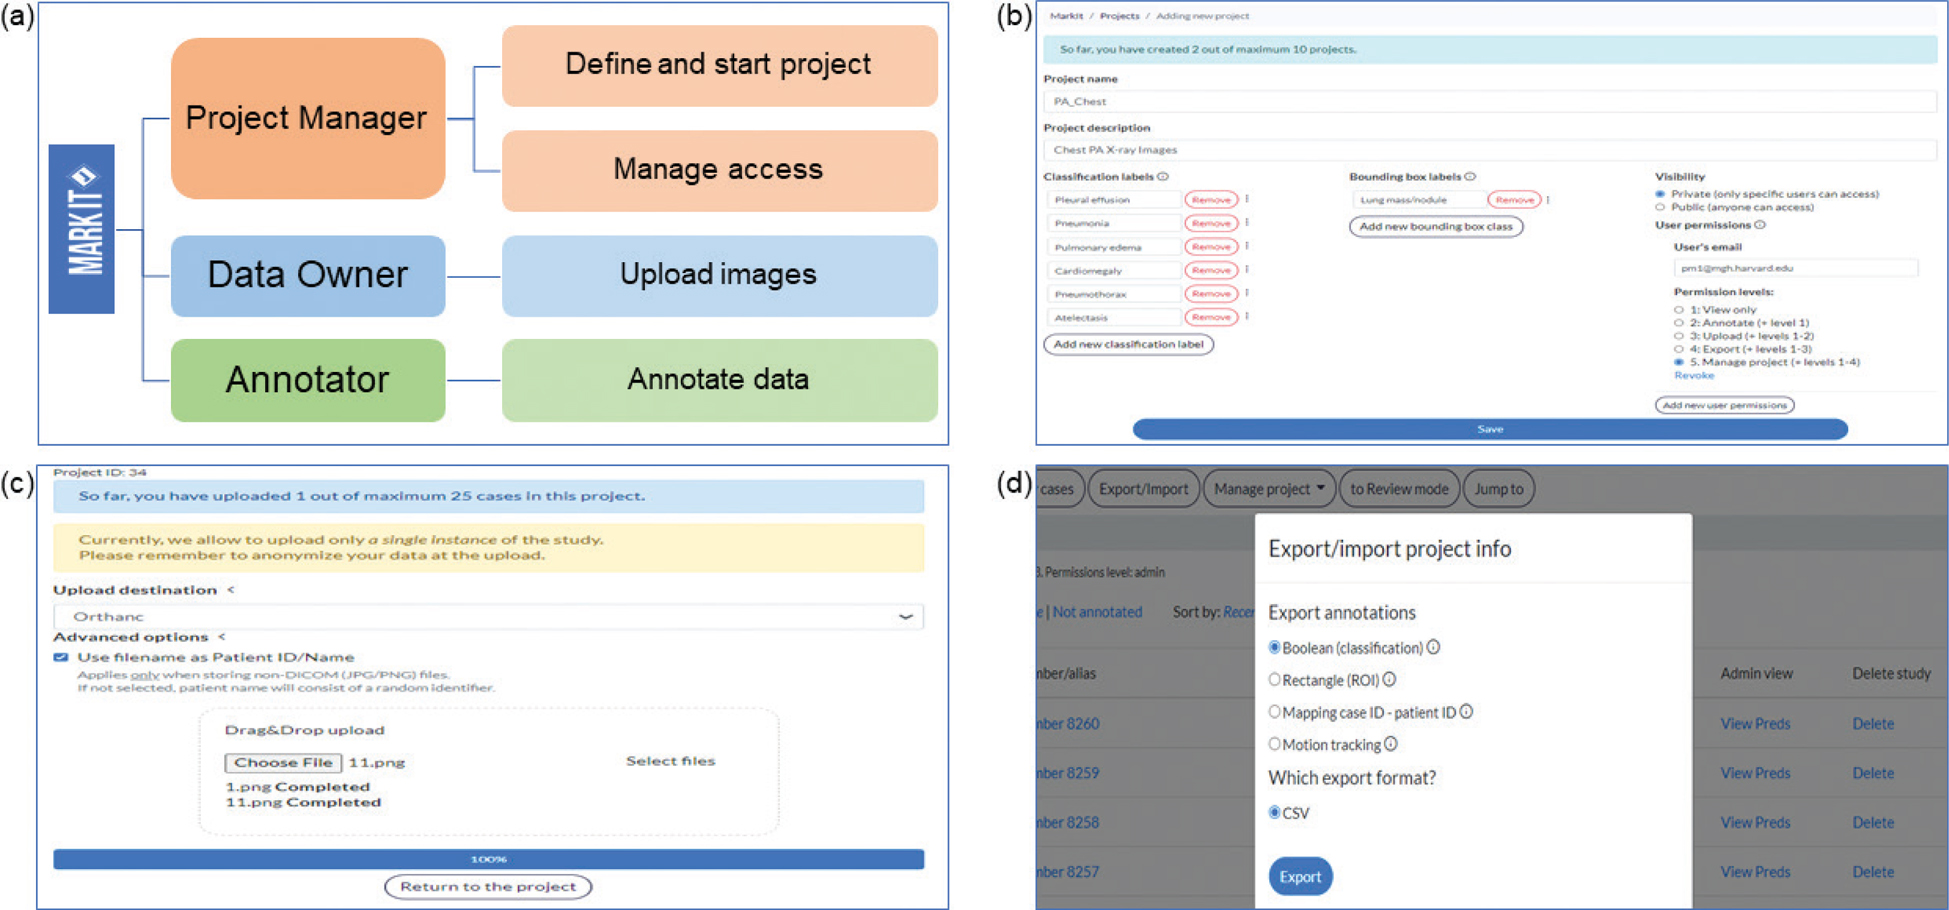Click the 100% upload progress bar

(488, 859)
